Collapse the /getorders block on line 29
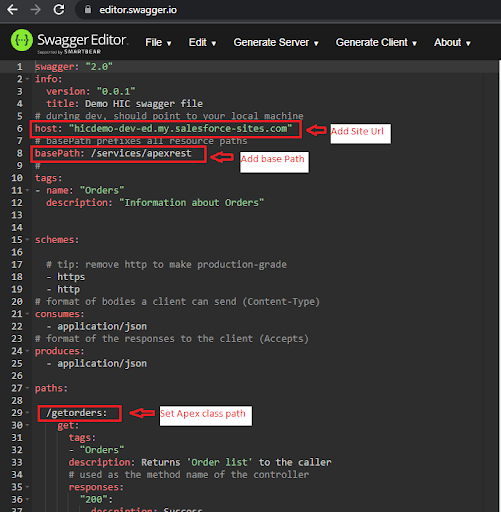Screen dimensions: 501x512 pos(27,413)
